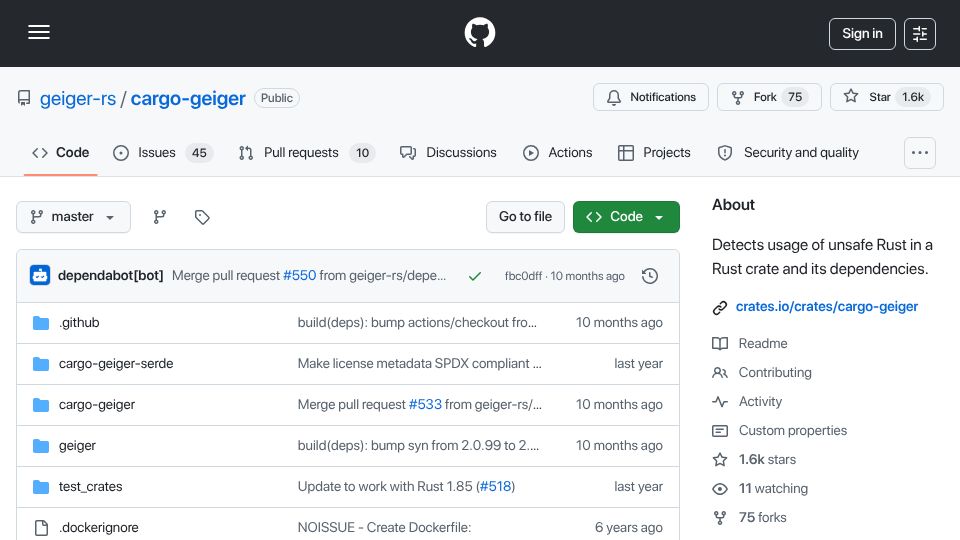The height and width of the screenshot is (540, 960).
Task: Open the SPDX compliant commit message
Action: tap(419, 364)
